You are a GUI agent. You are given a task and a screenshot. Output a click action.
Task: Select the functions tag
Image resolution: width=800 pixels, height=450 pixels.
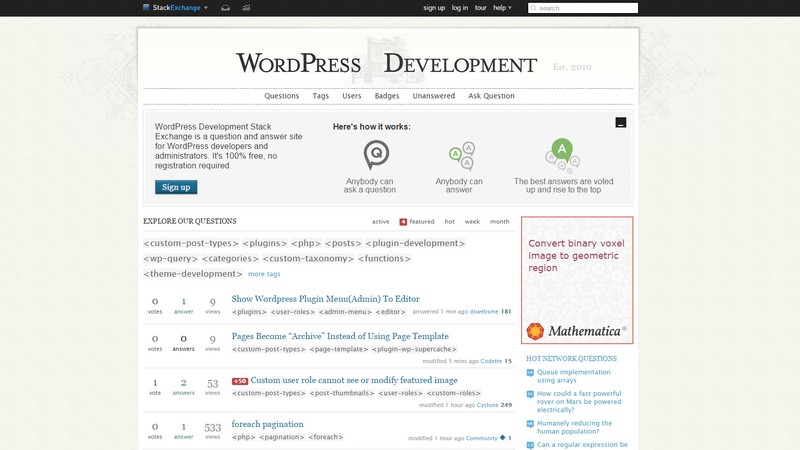[384, 259]
